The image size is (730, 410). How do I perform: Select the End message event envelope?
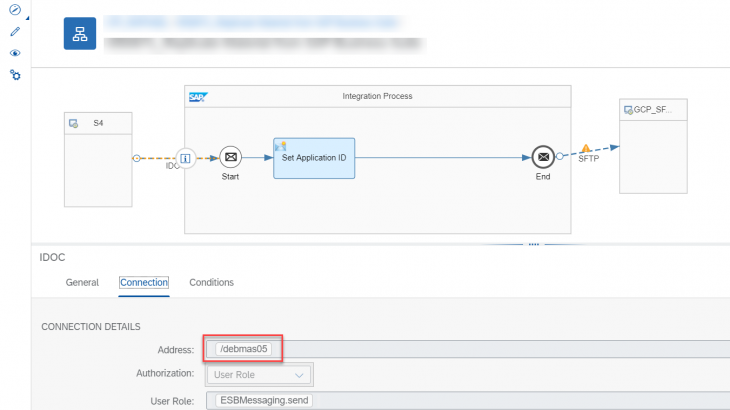(543, 157)
